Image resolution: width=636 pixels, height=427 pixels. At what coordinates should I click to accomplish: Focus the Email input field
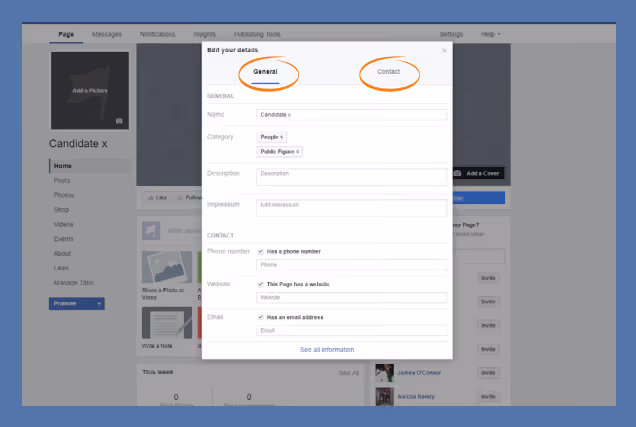tap(351, 330)
